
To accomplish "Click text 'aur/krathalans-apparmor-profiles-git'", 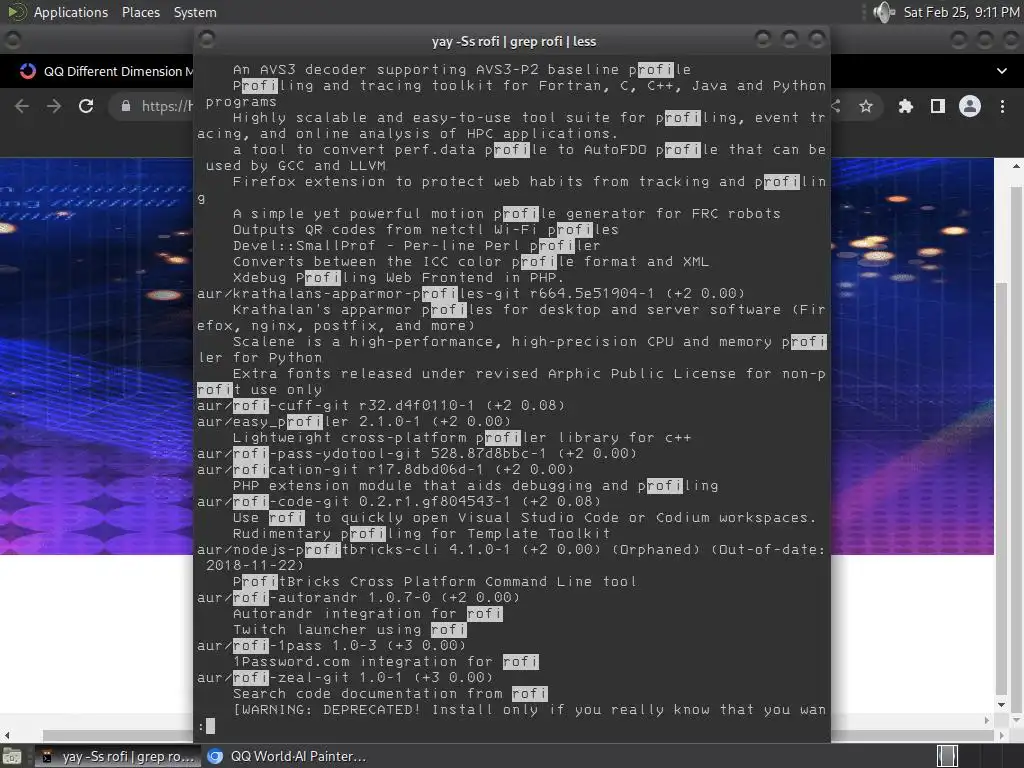I will [x=359, y=293].
